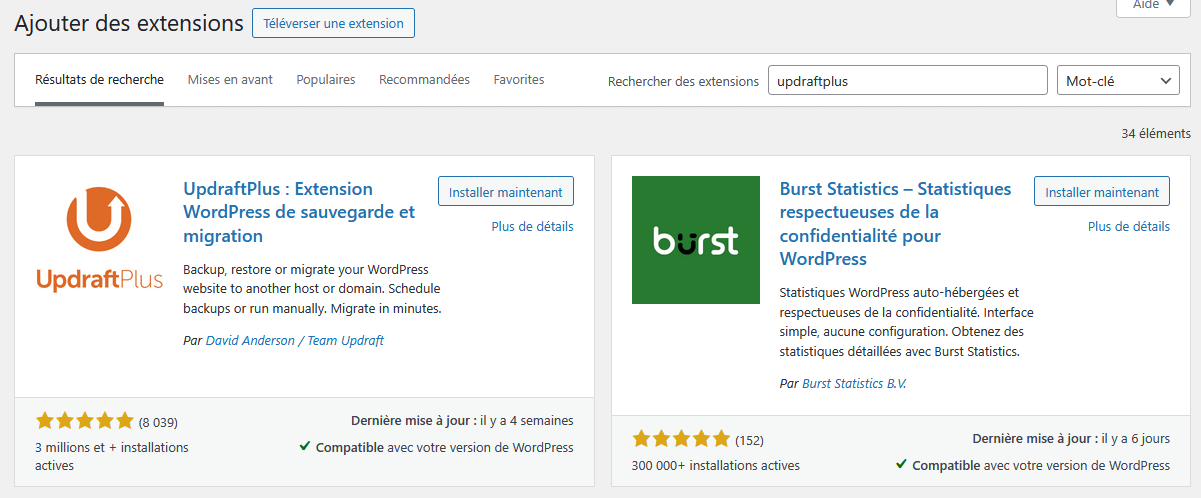The width and height of the screenshot is (1201, 498).
Task: Open the Burst Statistics plugin title link
Action: [x=895, y=224]
